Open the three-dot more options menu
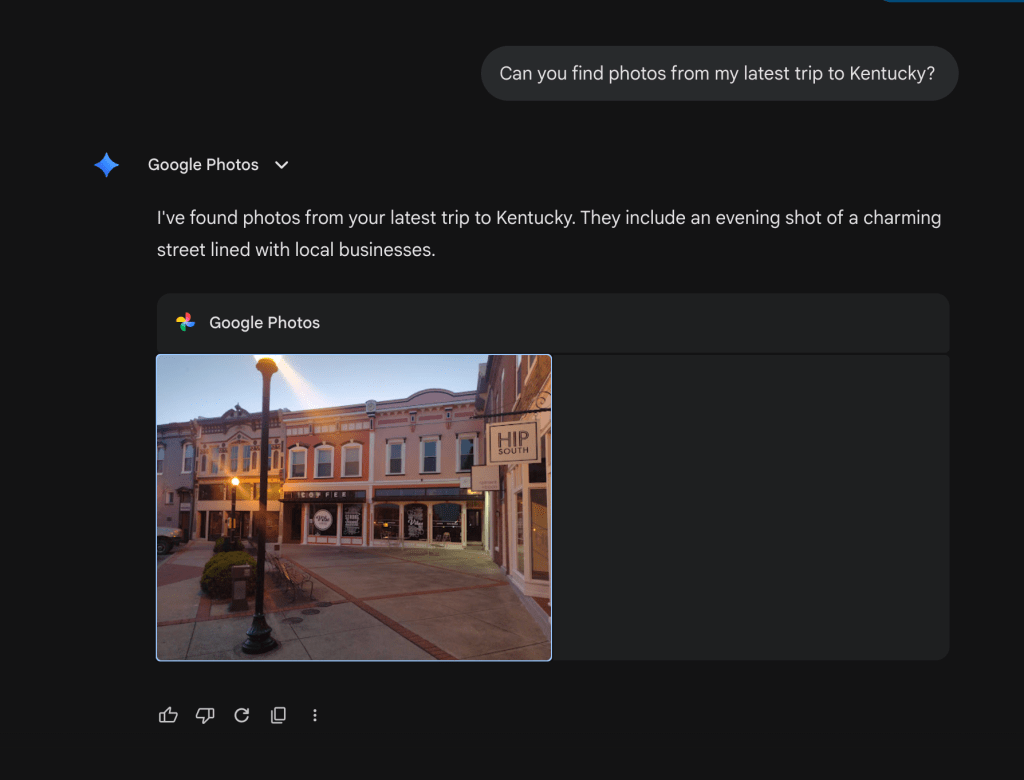Image resolution: width=1024 pixels, height=780 pixels. (315, 715)
